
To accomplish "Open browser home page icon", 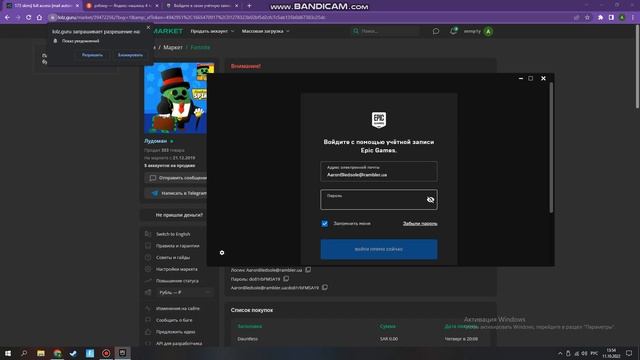I will pyautogui.click(x=39, y=18).
